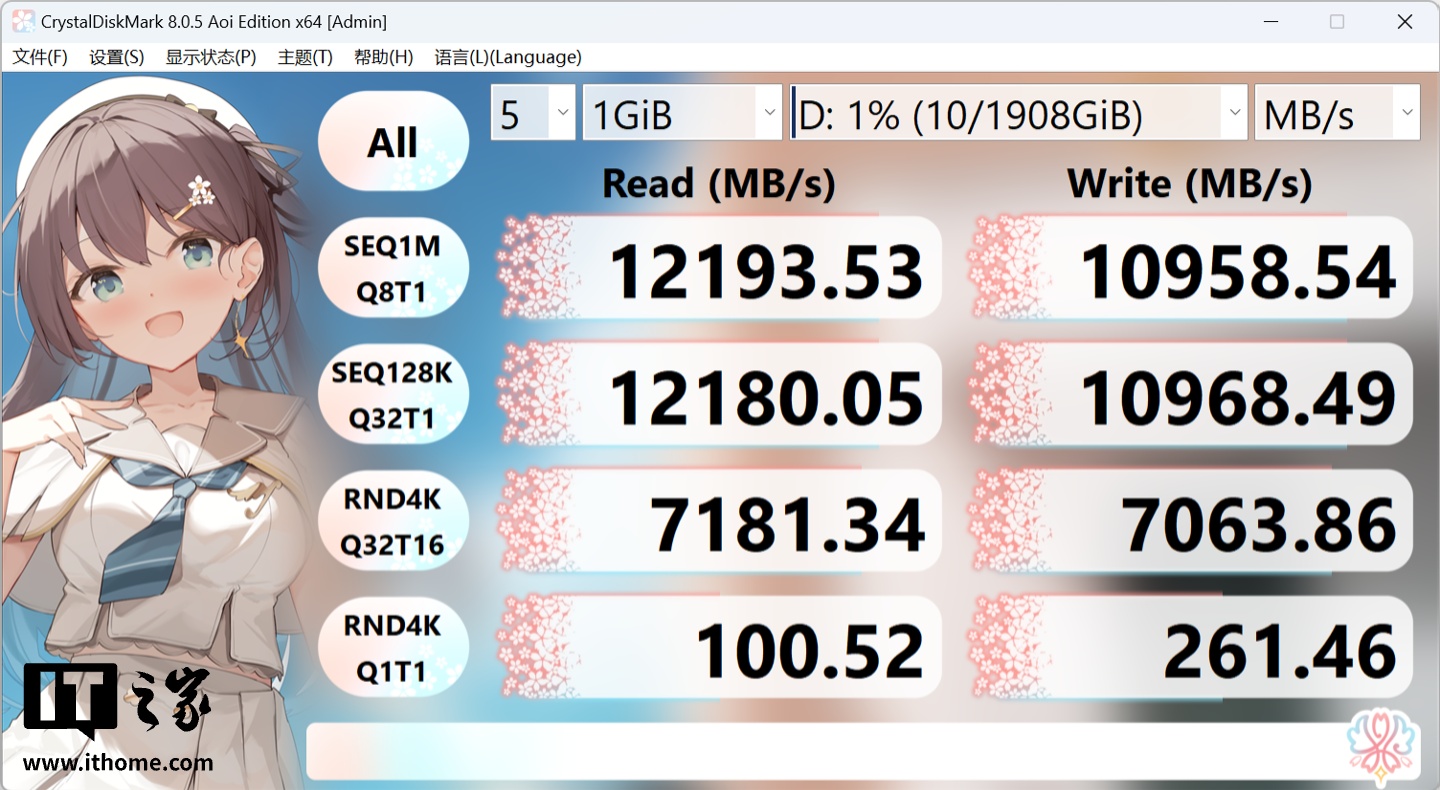
Task: Open the 设置(S) settings menu
Action: click(116, 57)
